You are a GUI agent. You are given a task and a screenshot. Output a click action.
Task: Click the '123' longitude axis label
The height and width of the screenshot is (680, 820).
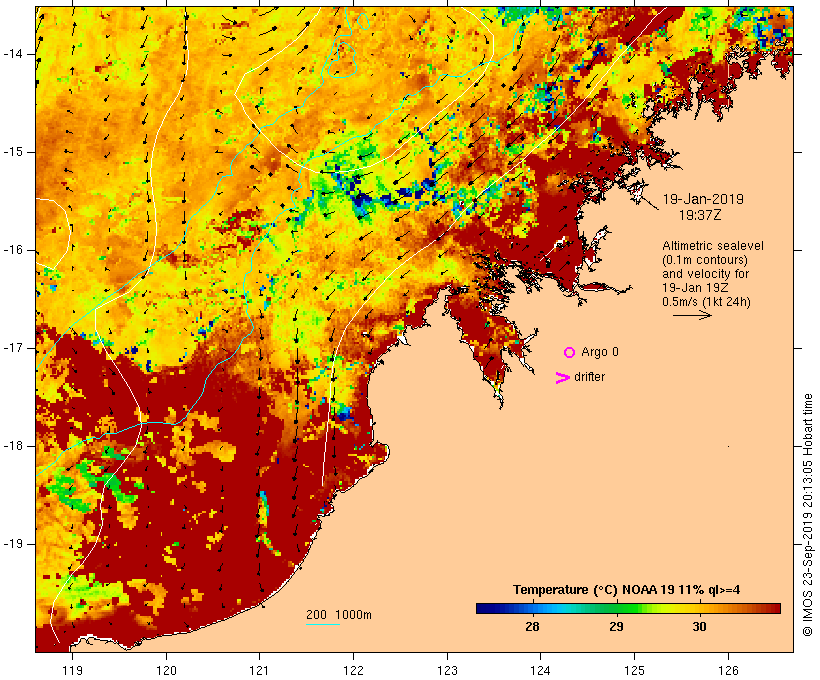[447, 670]
